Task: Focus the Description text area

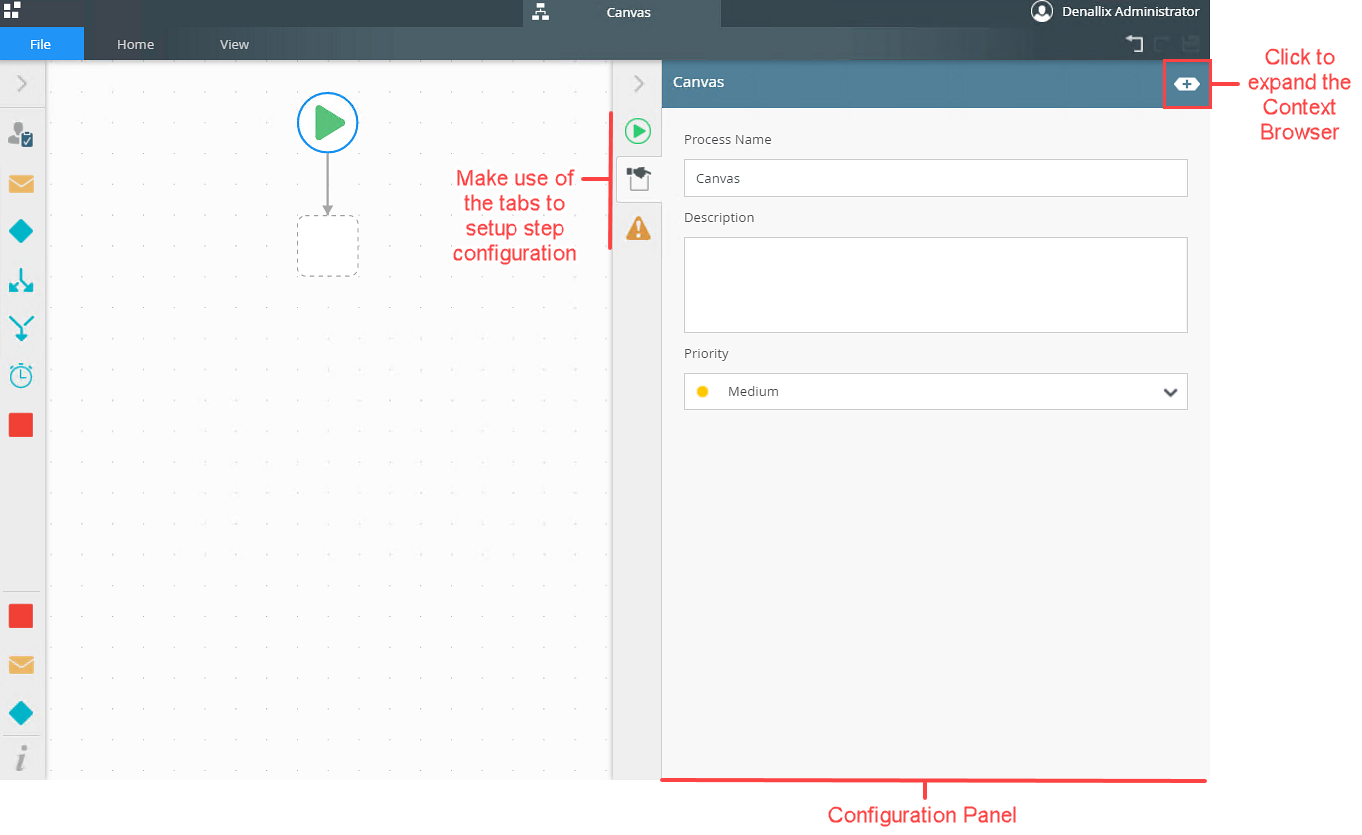Action: click(x=936, y=285)
